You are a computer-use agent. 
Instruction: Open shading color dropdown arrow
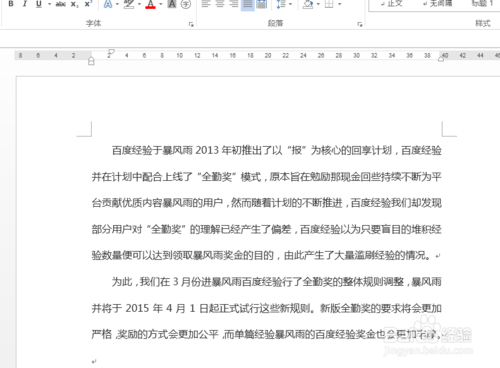[318, 4]
